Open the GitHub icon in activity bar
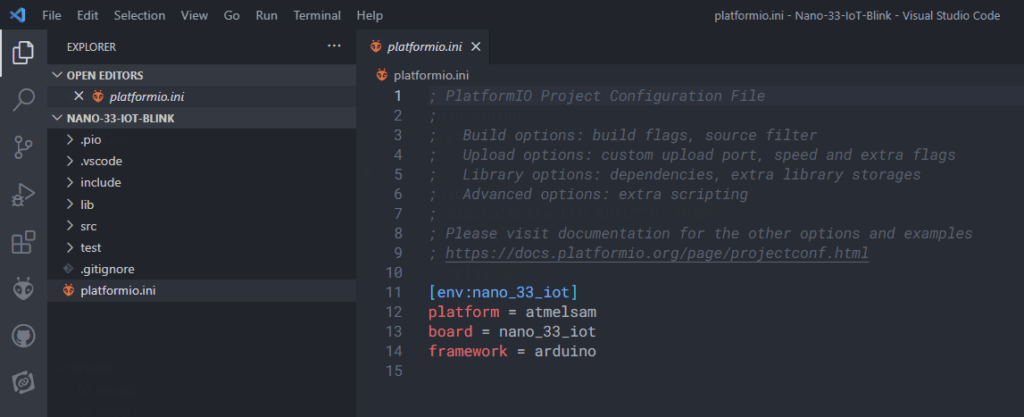1024x417 pixels. coord(23,335)
